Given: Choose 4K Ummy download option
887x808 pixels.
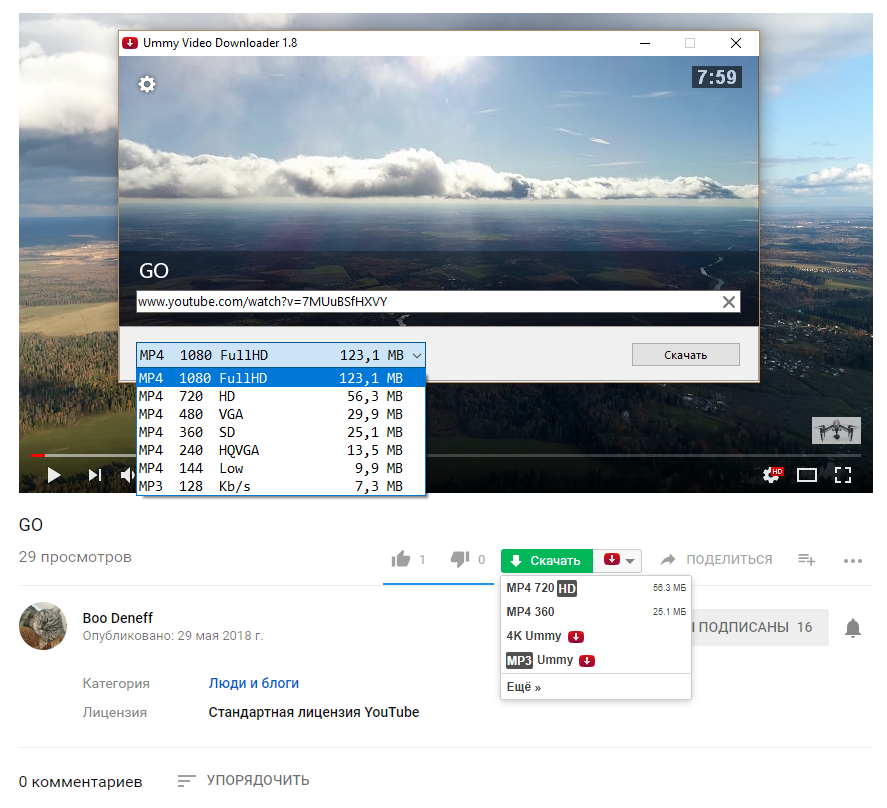Looking at the screenshot, I should [x=596, y=637].
